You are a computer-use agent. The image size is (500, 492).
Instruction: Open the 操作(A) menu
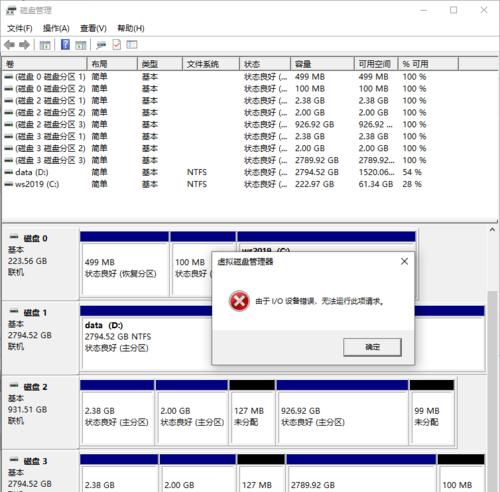(x=56, y=28)
